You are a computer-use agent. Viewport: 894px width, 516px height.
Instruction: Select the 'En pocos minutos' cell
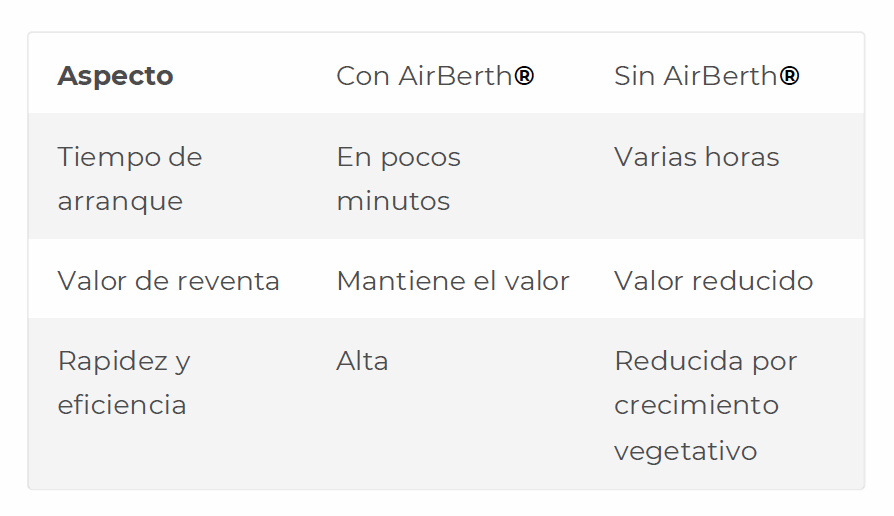pos(399,178)
